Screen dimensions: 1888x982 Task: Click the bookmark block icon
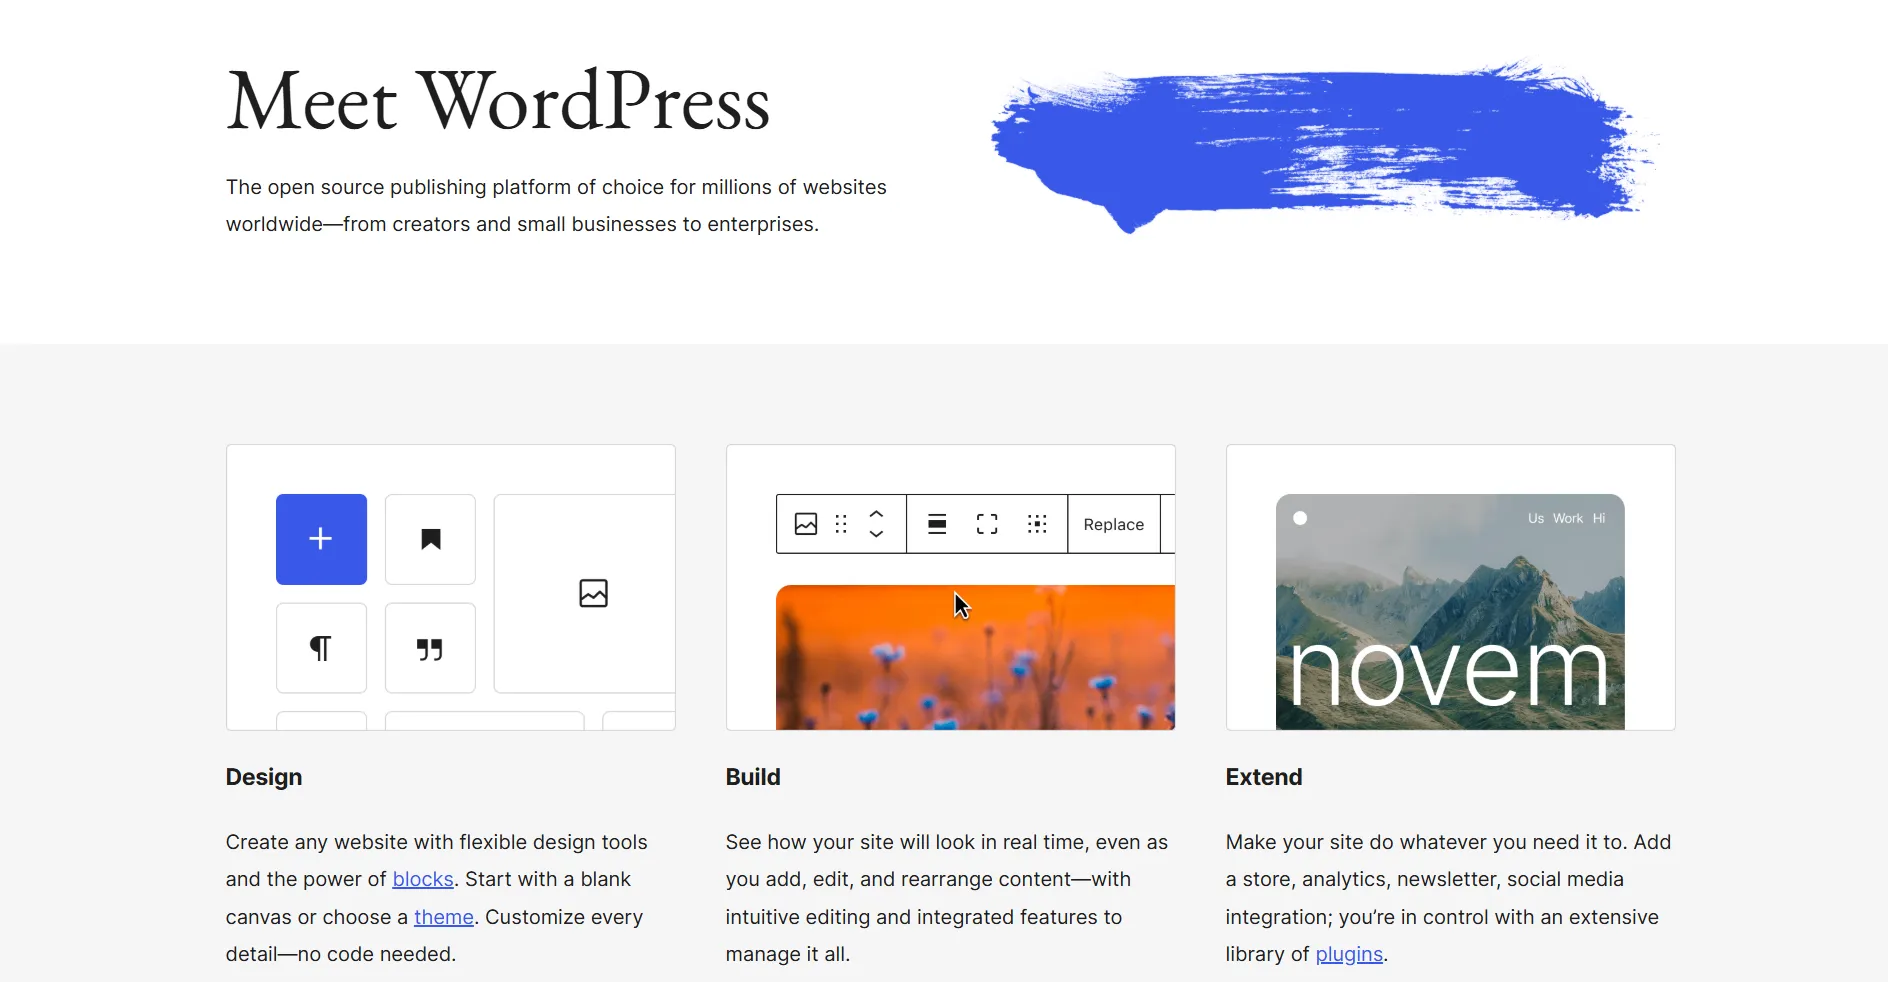430,539
